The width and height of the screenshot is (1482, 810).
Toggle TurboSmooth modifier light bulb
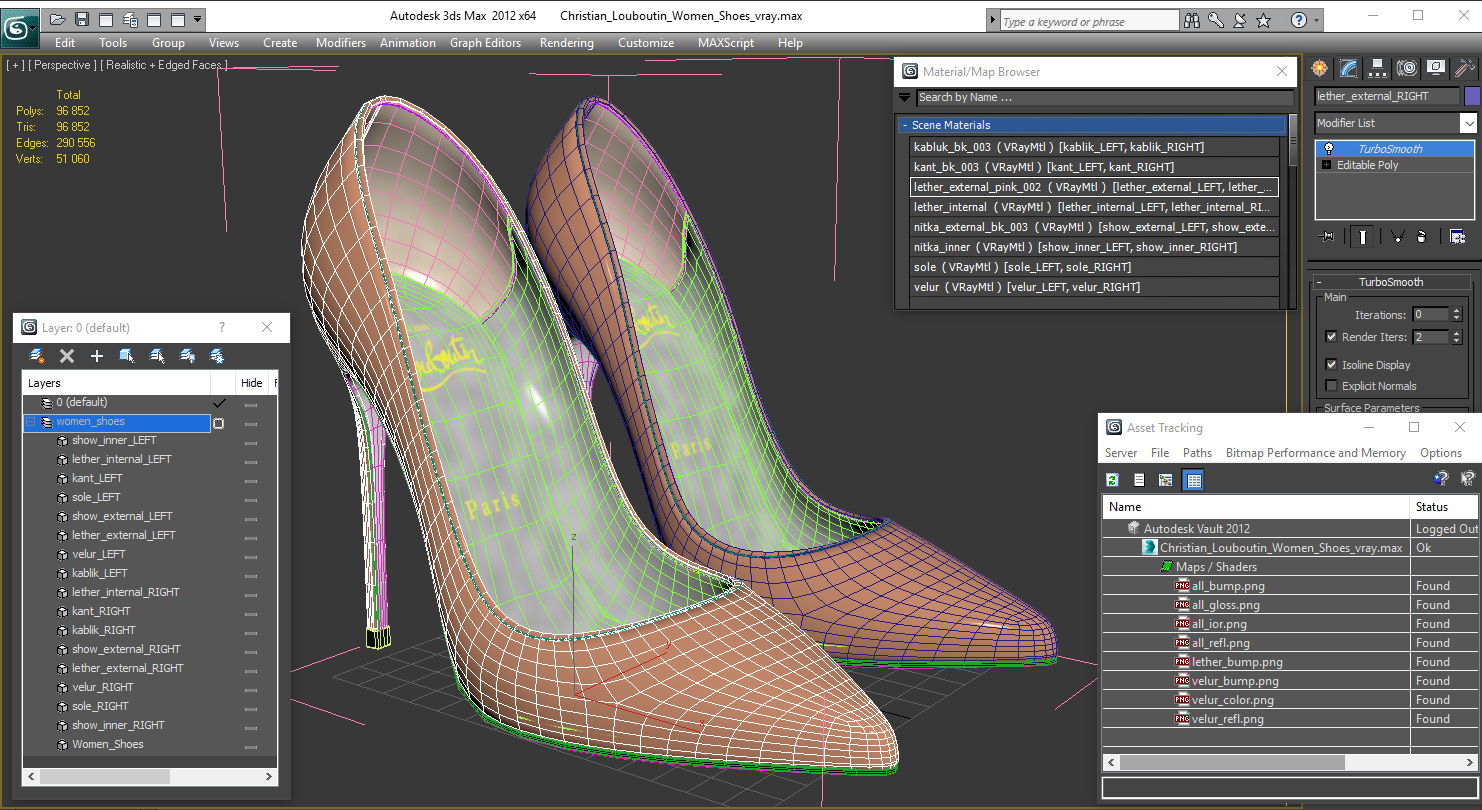[1328, 149]
